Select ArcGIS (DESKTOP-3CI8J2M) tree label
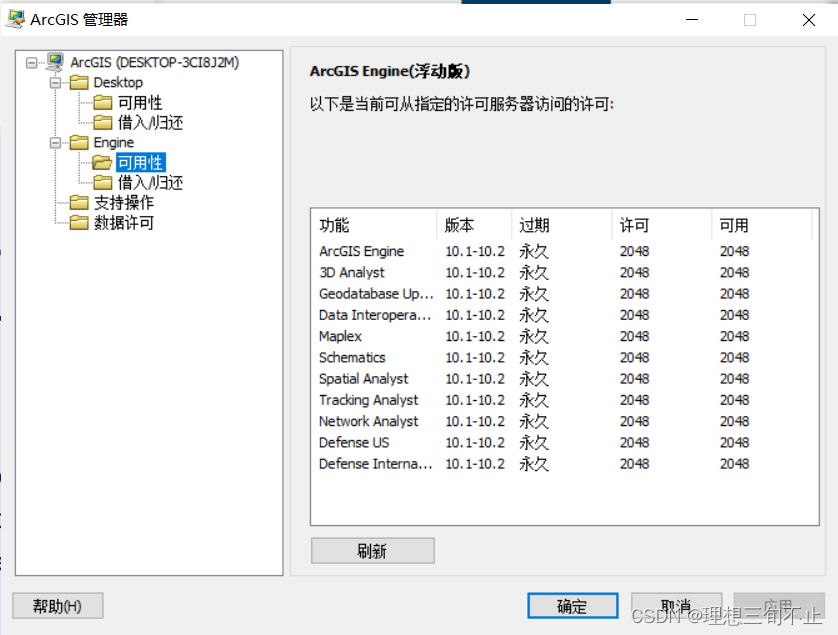 coord(154,63)
